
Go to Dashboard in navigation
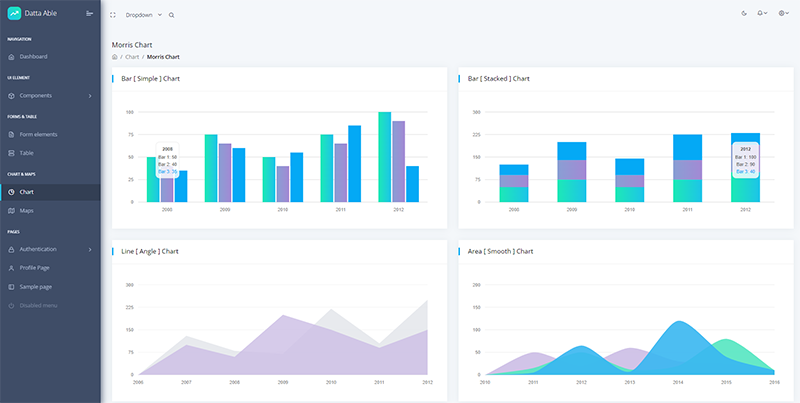point(50,57)
